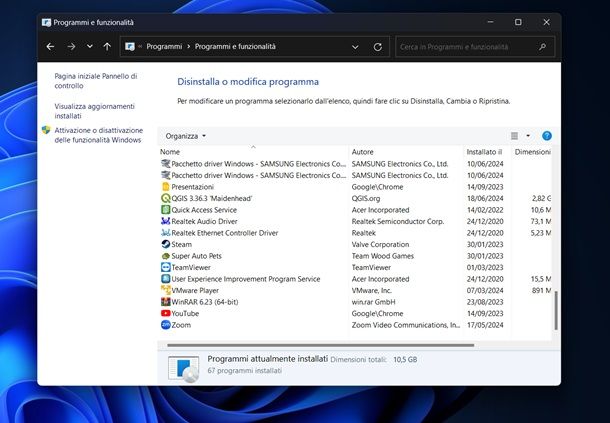Click the installed programs icon in details pane
This screenshot has height=423, width=610.
(183, 369)
